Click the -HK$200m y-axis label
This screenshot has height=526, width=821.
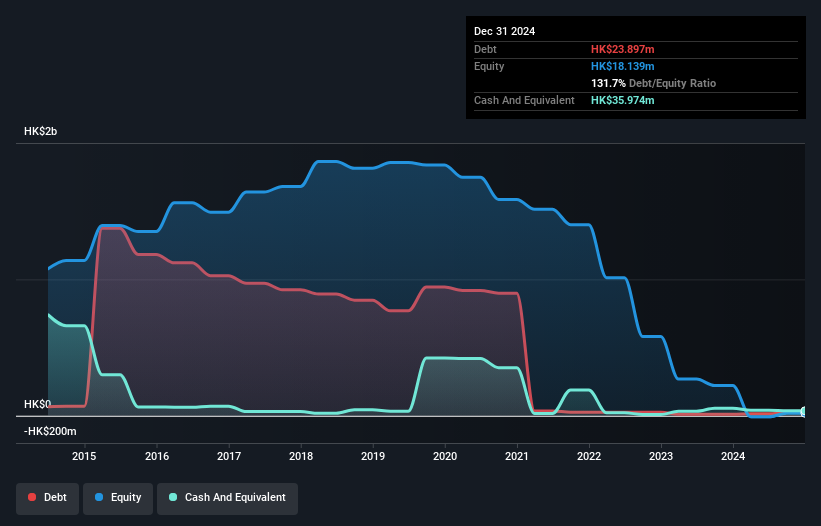[x=50, y=431]
